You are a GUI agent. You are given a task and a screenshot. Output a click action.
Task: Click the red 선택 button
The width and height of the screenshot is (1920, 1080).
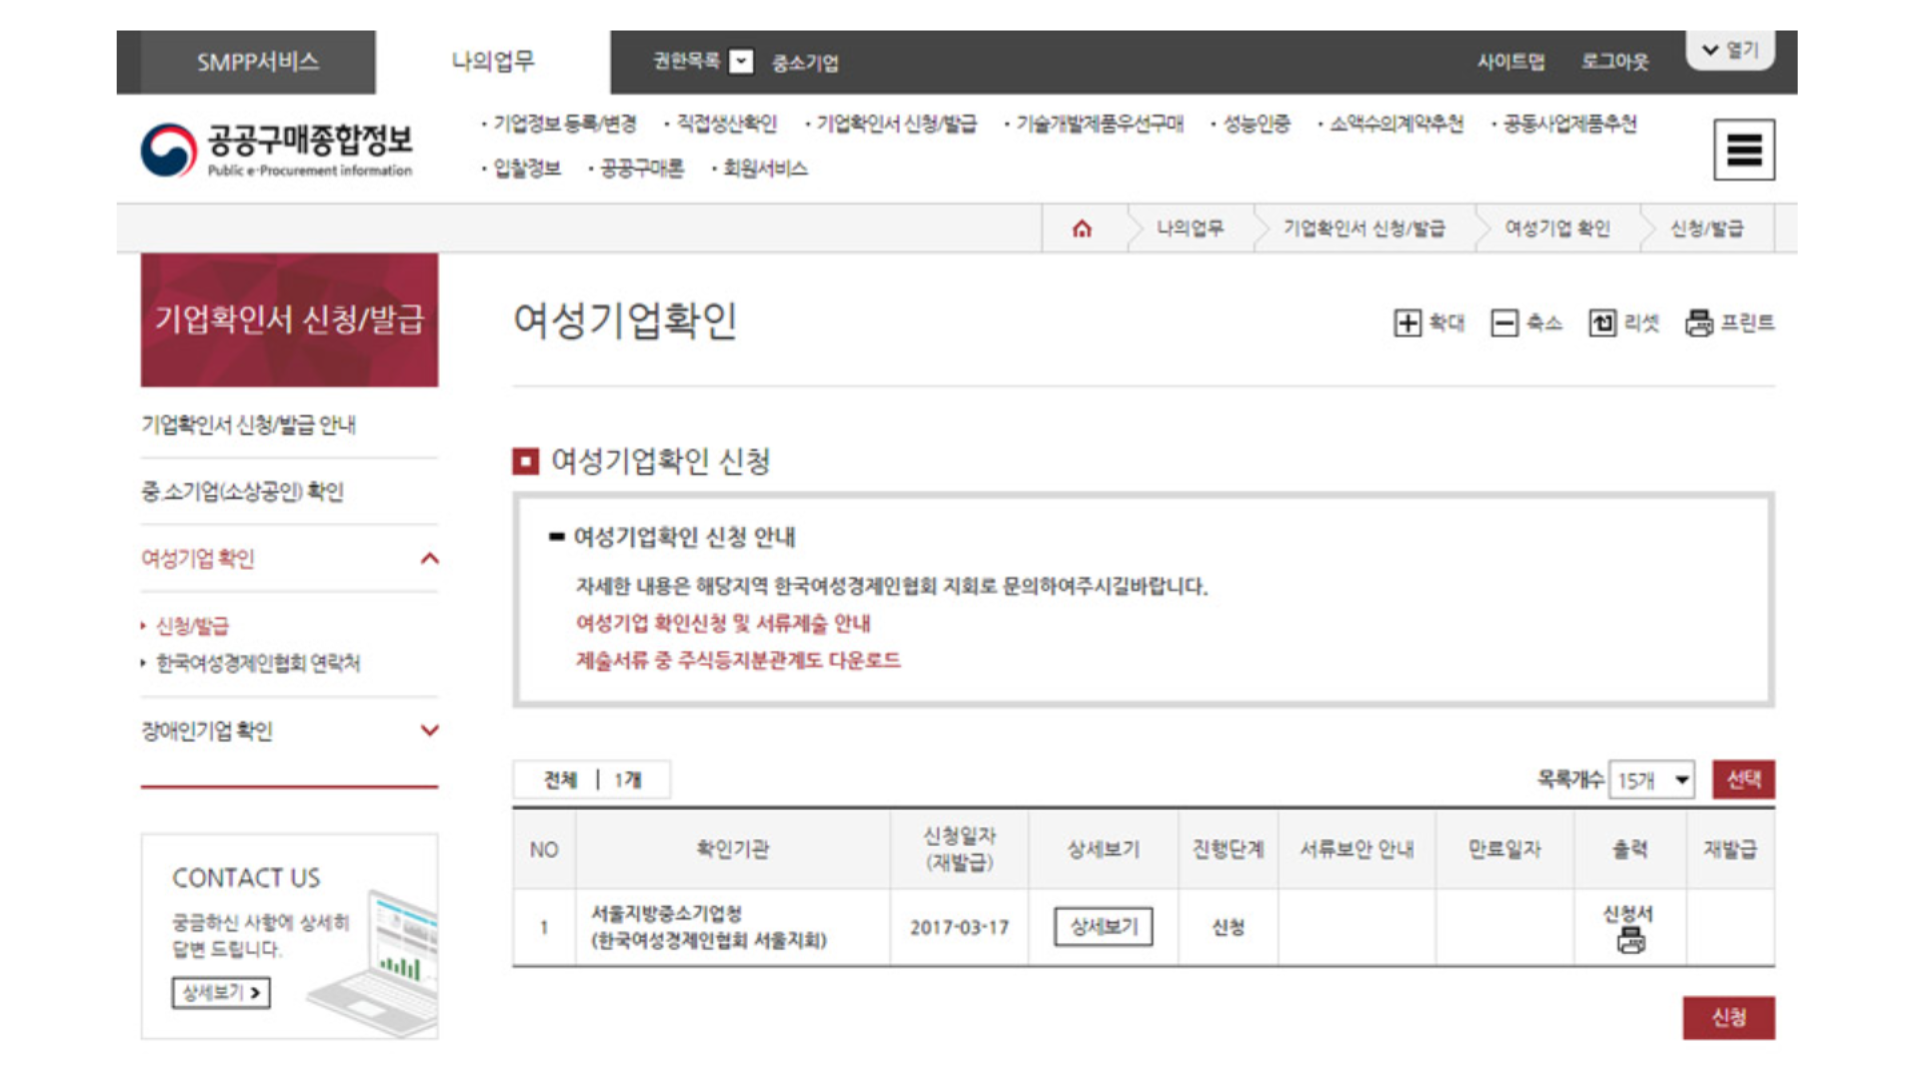[x=1743, y=780]
